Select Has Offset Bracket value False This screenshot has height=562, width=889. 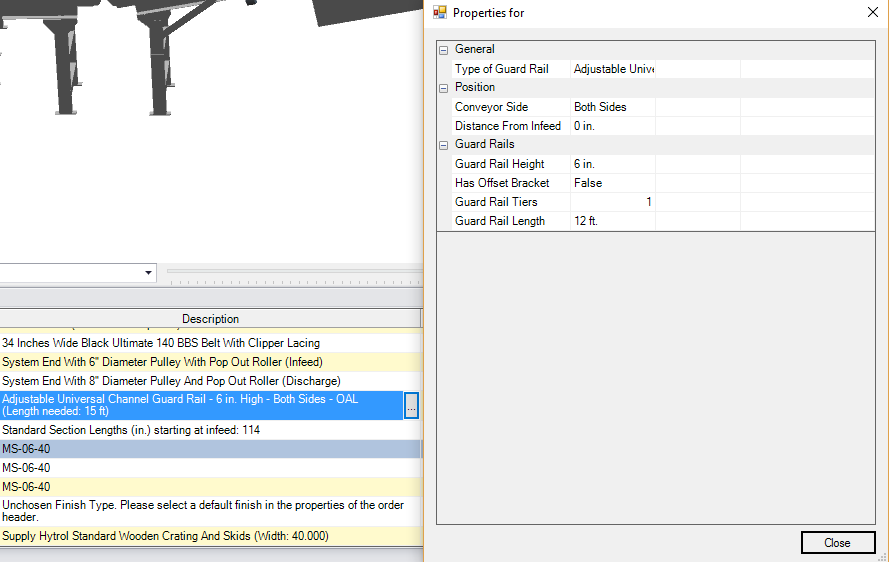coord(612,183)
